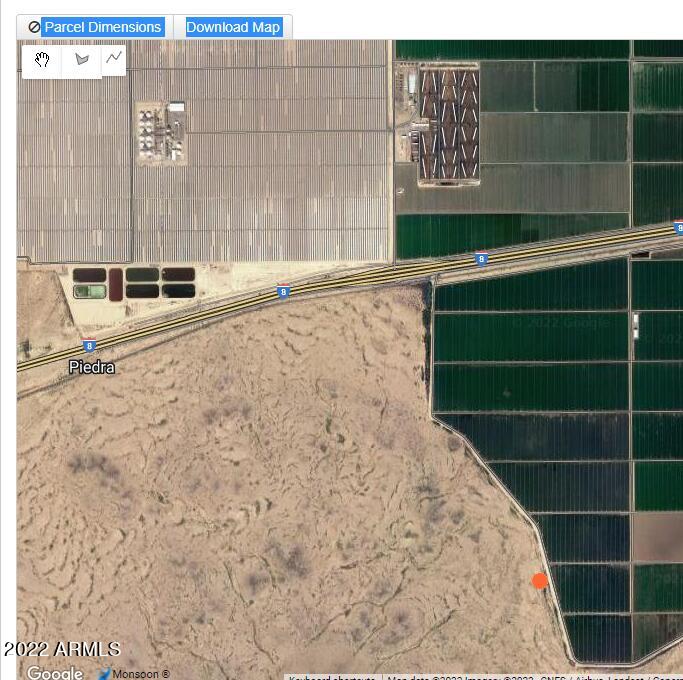This screenshot has height=680, width=683.
Task: Select the polyline drawing tool
Action: (114, 58)
